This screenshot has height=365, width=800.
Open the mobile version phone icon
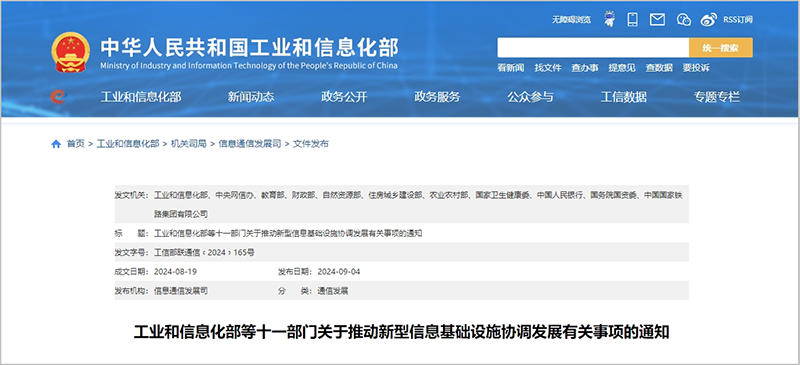point(633,19)
